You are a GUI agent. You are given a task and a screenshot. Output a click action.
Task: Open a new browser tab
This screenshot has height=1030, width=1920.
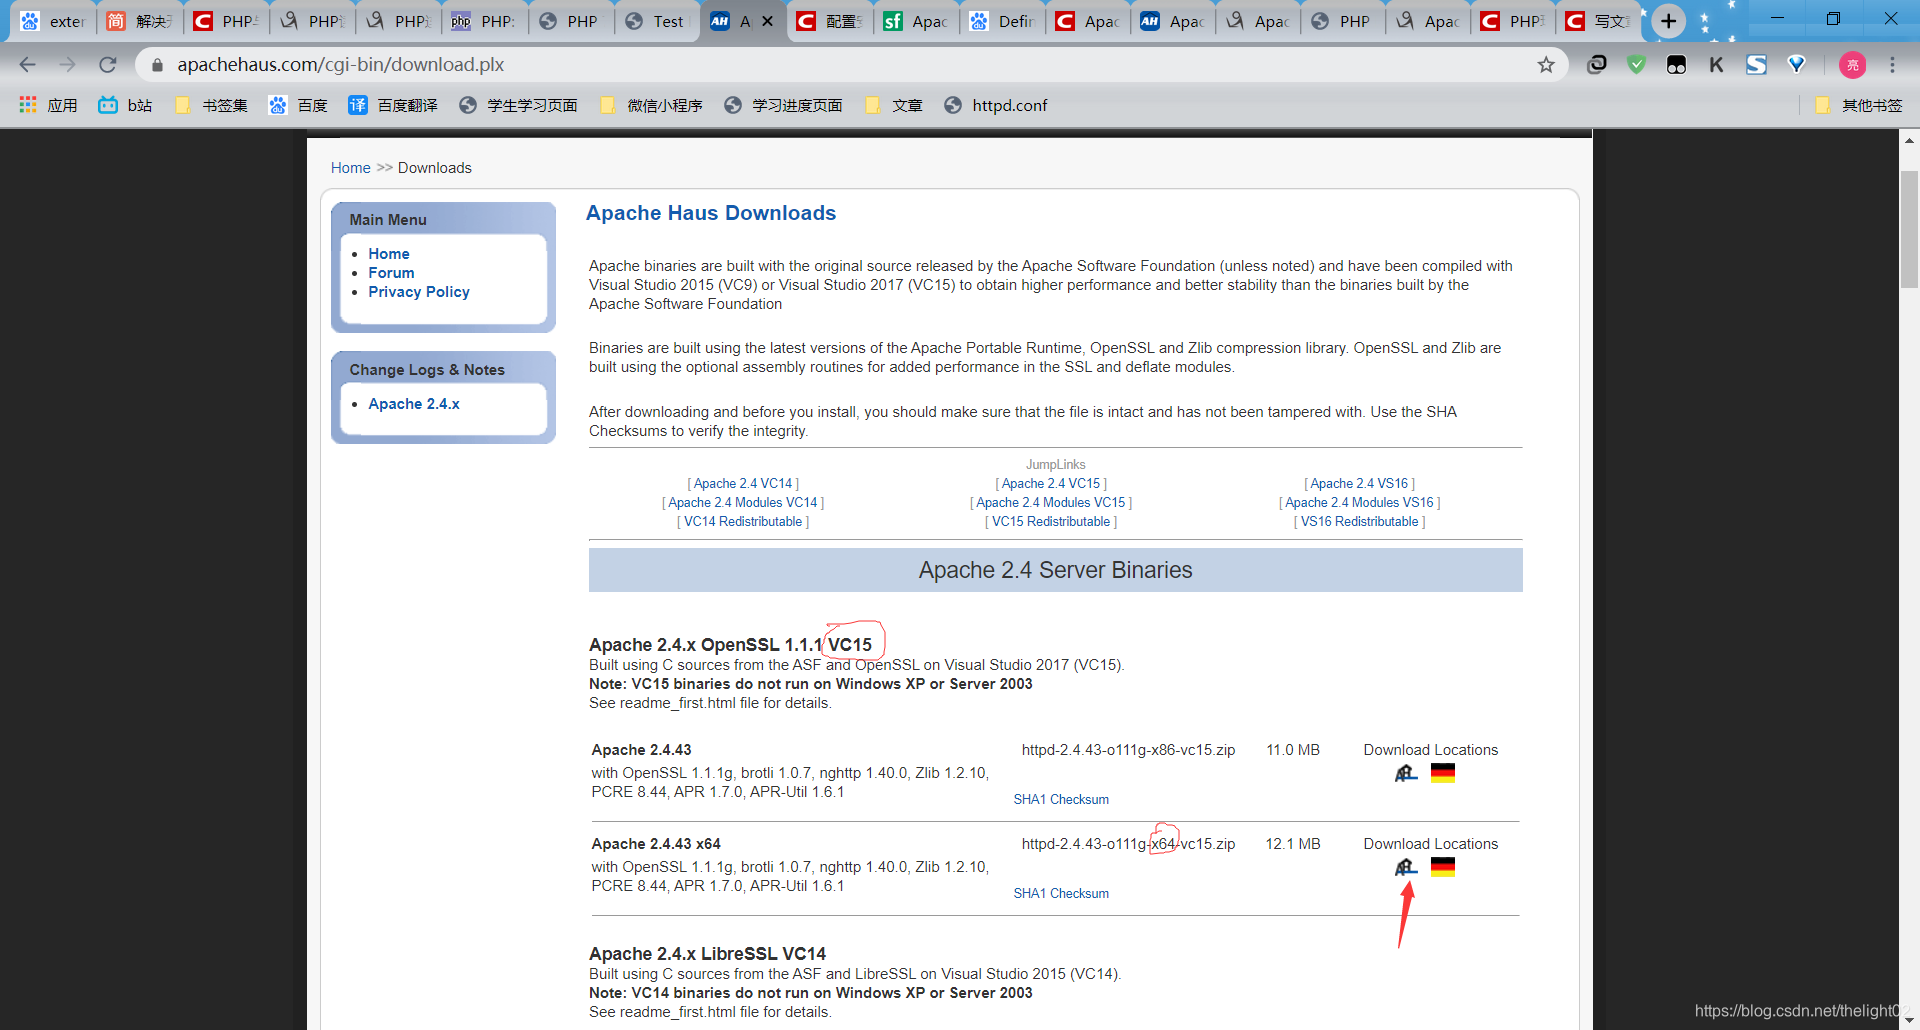click(1668, 21)
